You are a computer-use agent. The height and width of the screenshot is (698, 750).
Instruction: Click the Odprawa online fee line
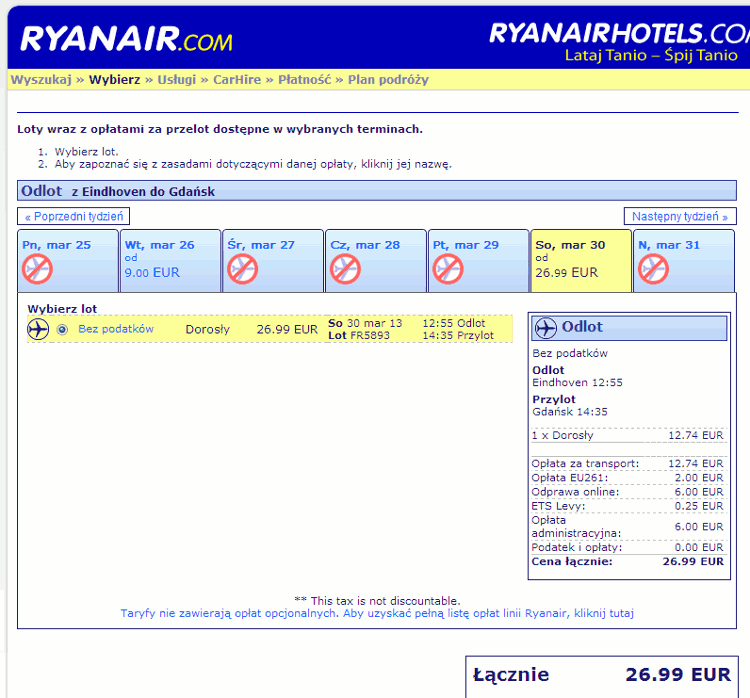[x=628, y=492]
